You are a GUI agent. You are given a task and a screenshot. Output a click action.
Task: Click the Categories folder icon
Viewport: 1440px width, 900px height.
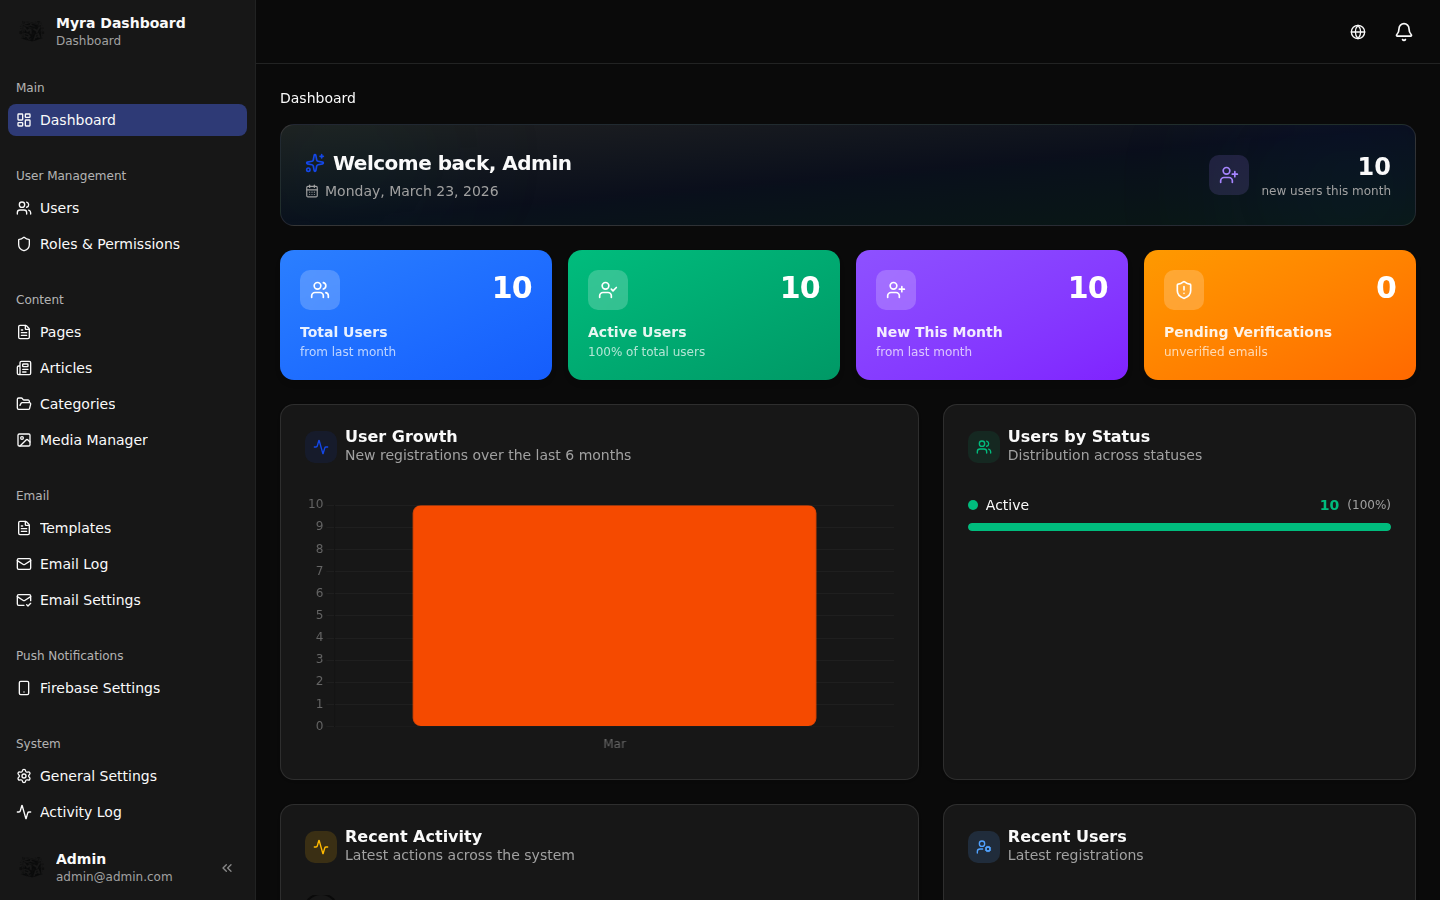point(24,404)
